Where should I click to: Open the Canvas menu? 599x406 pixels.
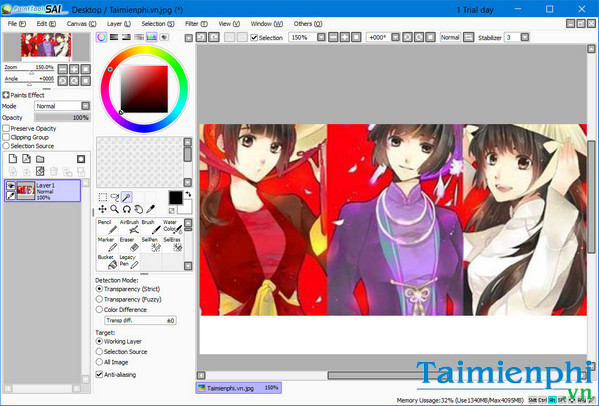[x=81, y=24]
